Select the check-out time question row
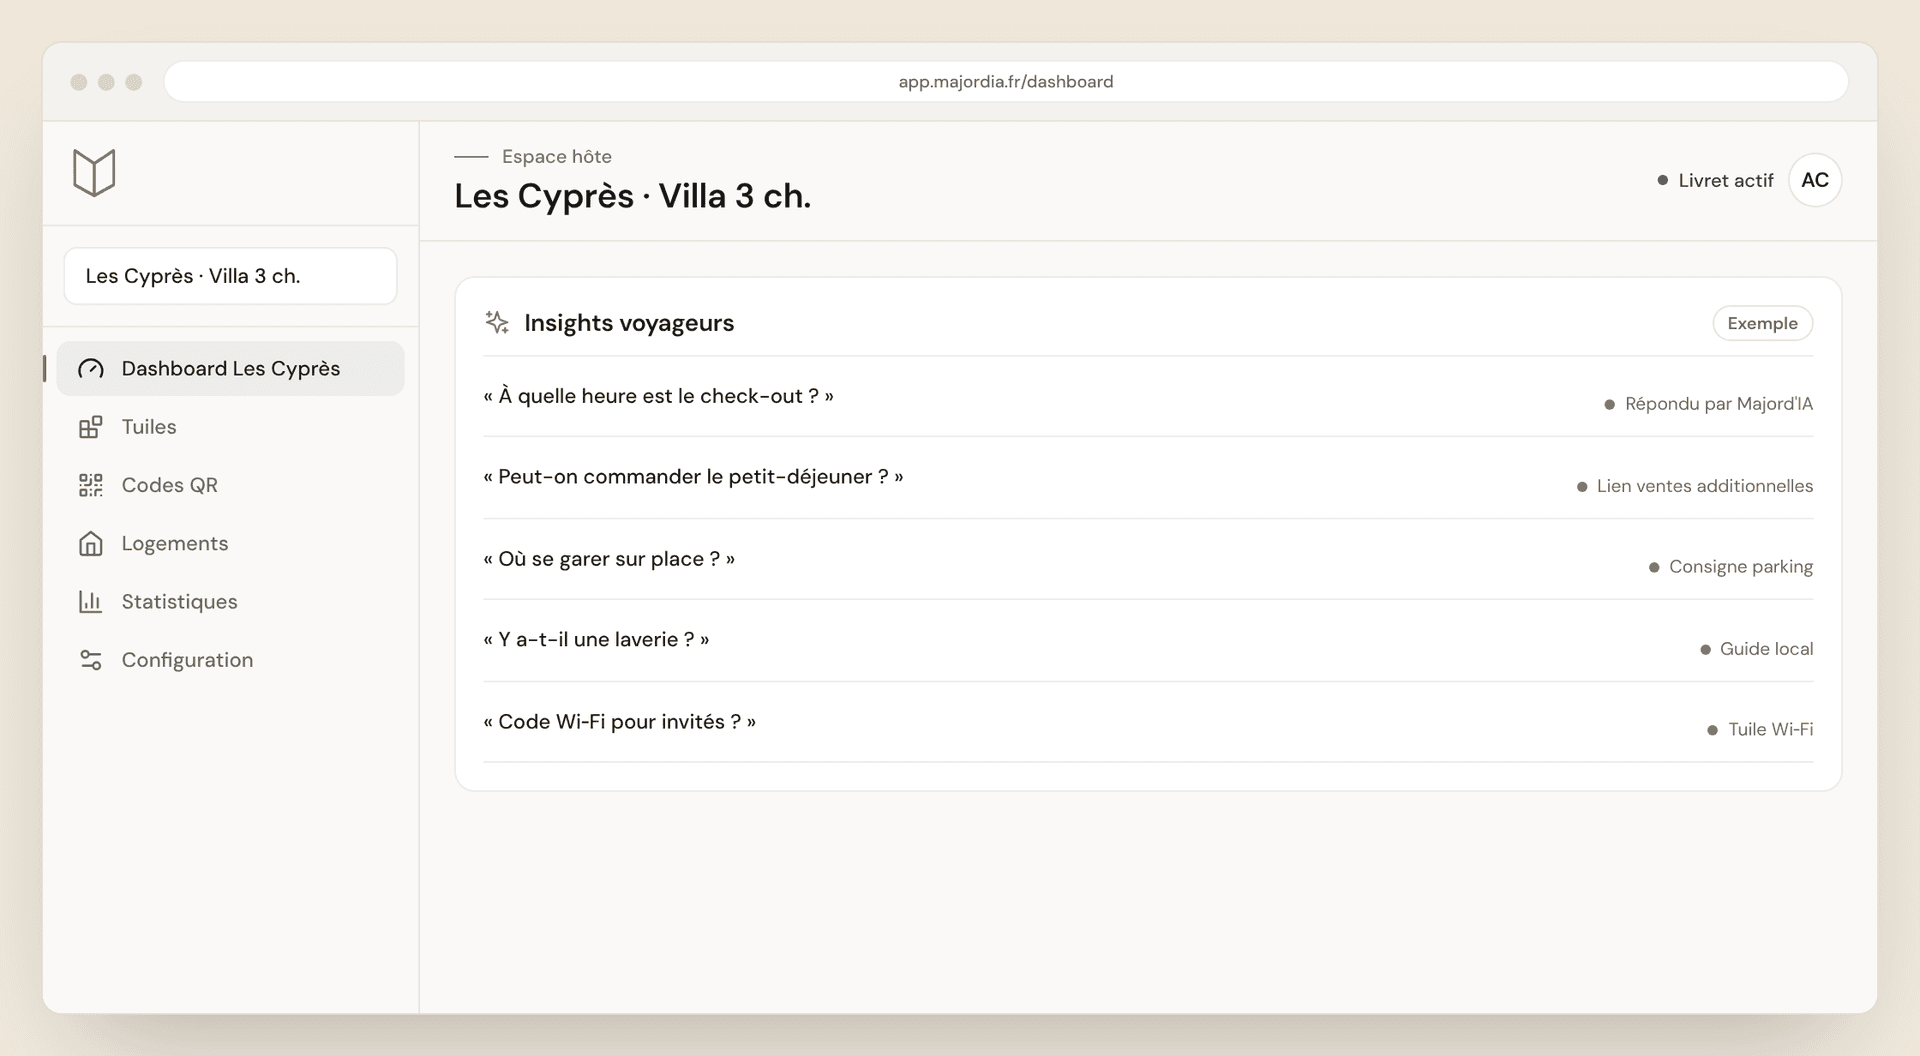 point(1148,396)
